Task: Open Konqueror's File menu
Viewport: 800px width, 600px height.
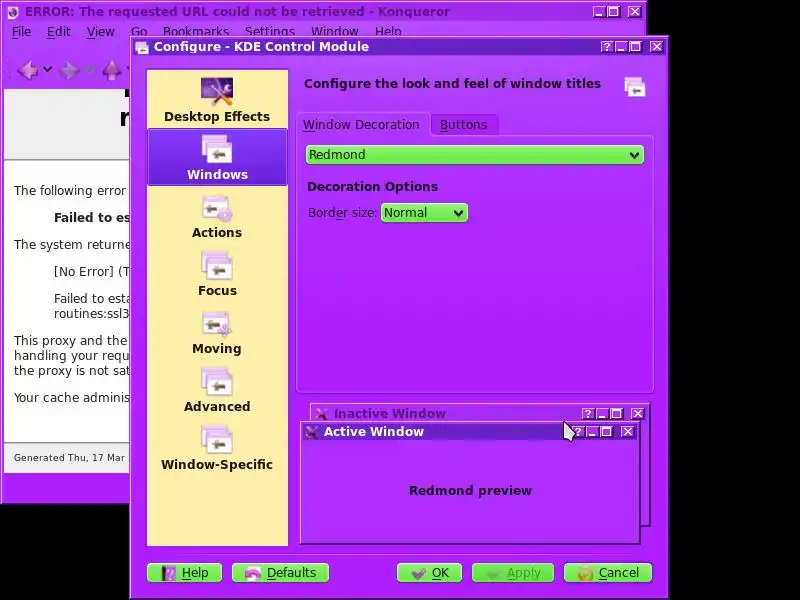Action: click(21, 32)
